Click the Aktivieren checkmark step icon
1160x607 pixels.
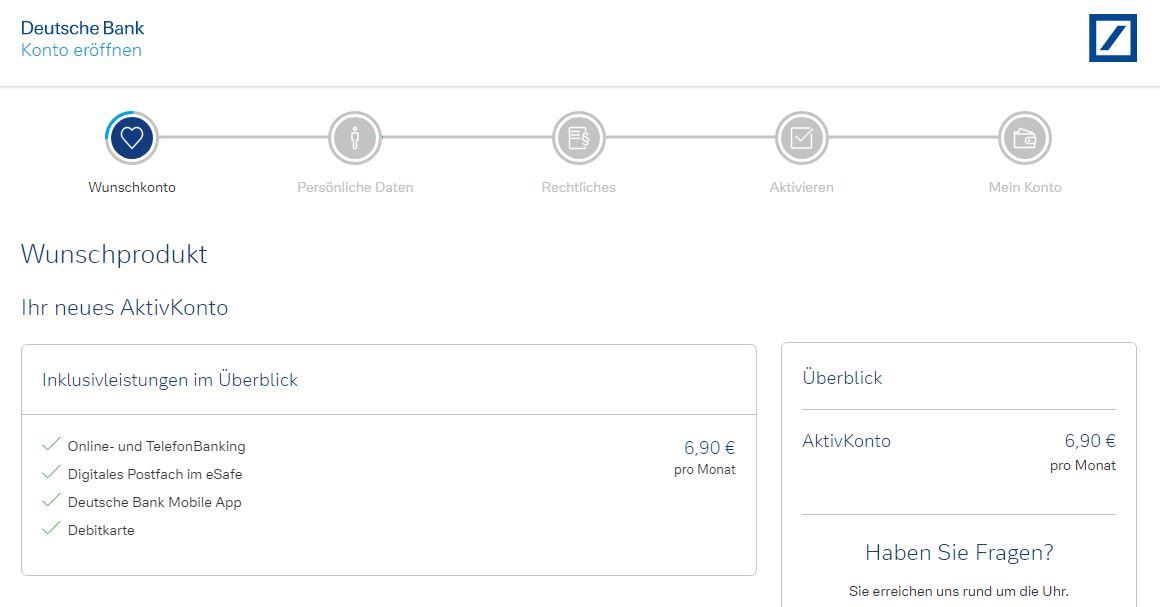801,138
